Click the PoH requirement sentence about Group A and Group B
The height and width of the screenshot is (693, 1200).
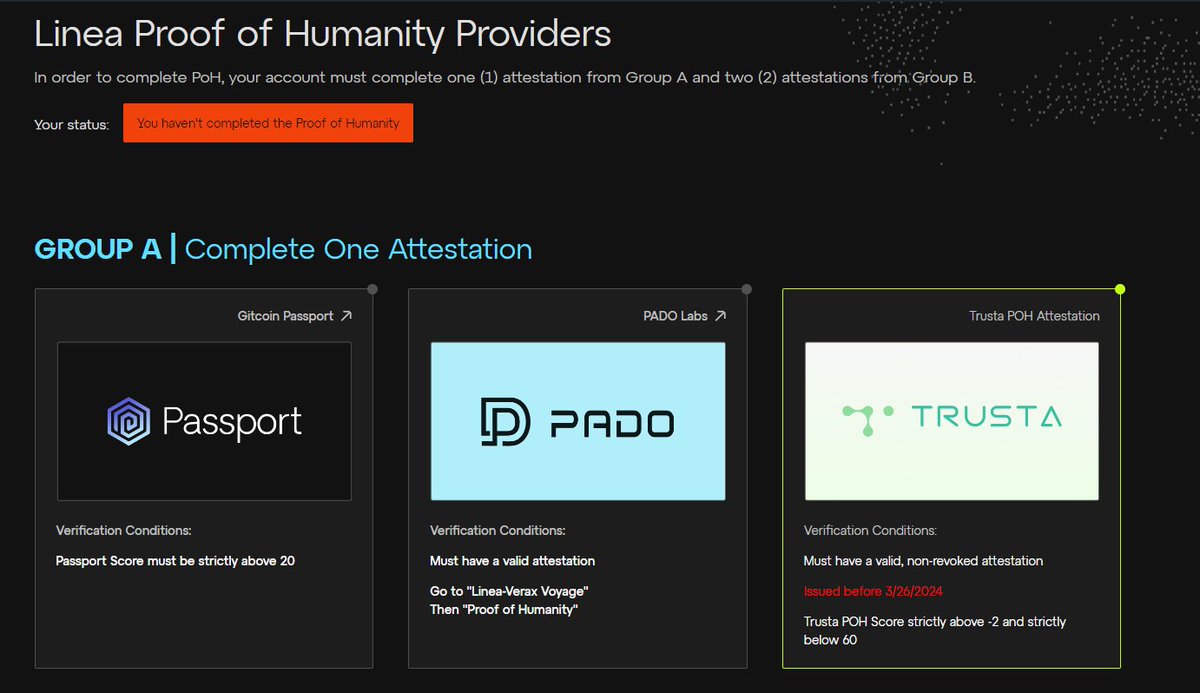coord(505,77)
